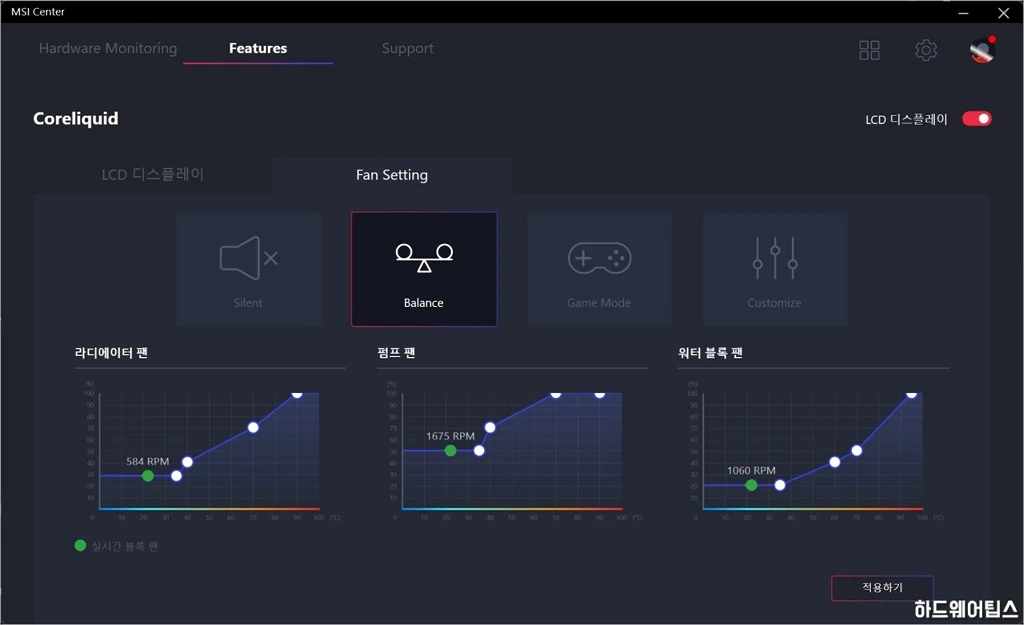This screenshot has height=625, width=1024.
Task: Select pump fan curve point at 90°C
Action: point(600,393)
